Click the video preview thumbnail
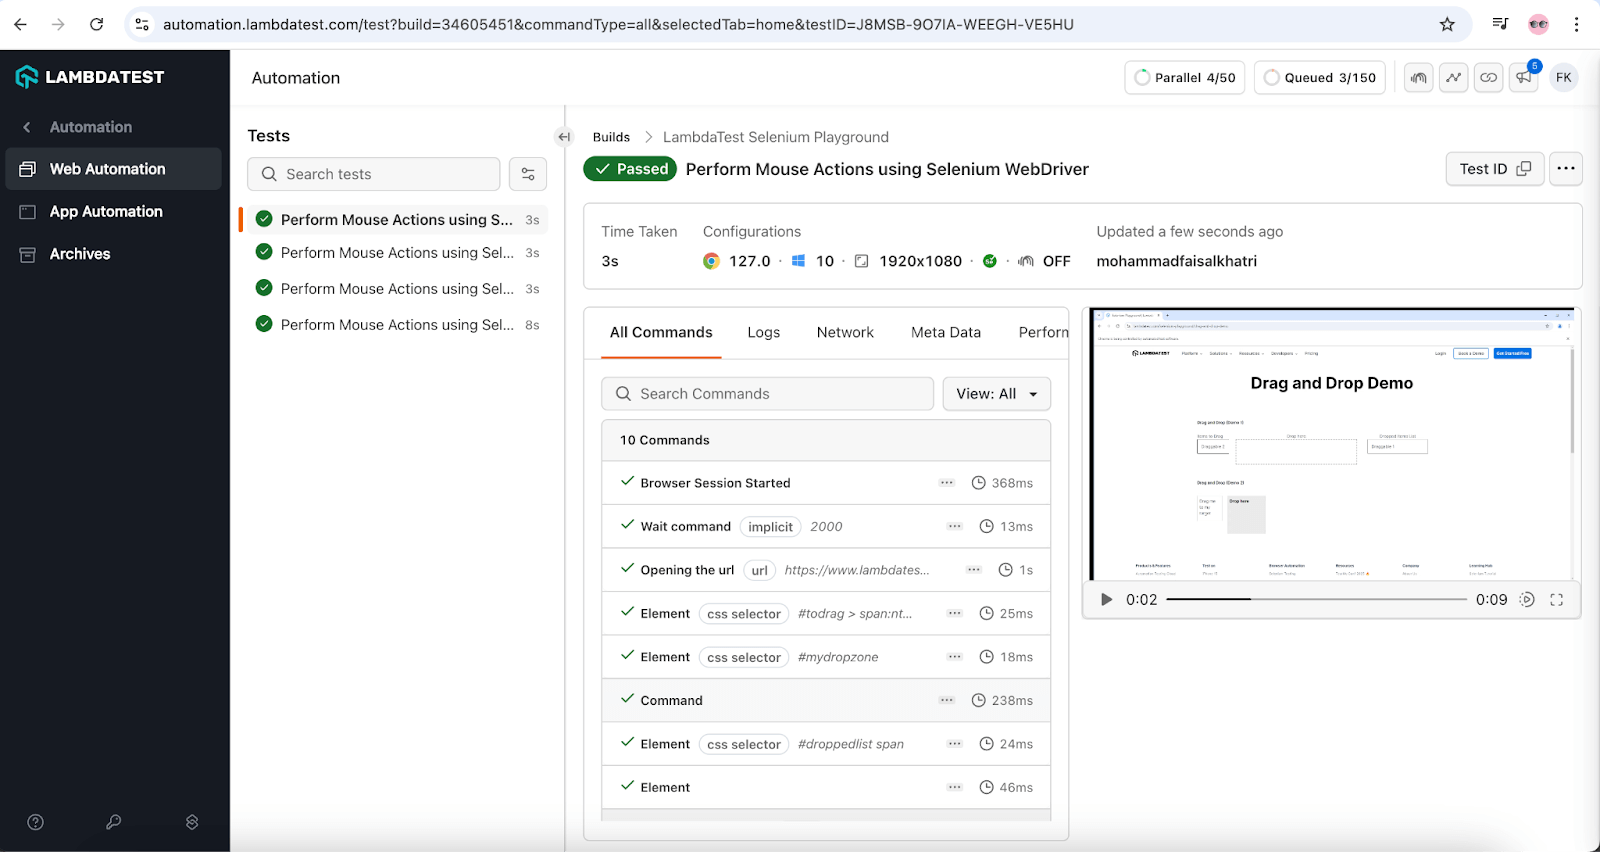Image resolution: width=1600 pixels, height=852 pixels. coord(1332,444)
